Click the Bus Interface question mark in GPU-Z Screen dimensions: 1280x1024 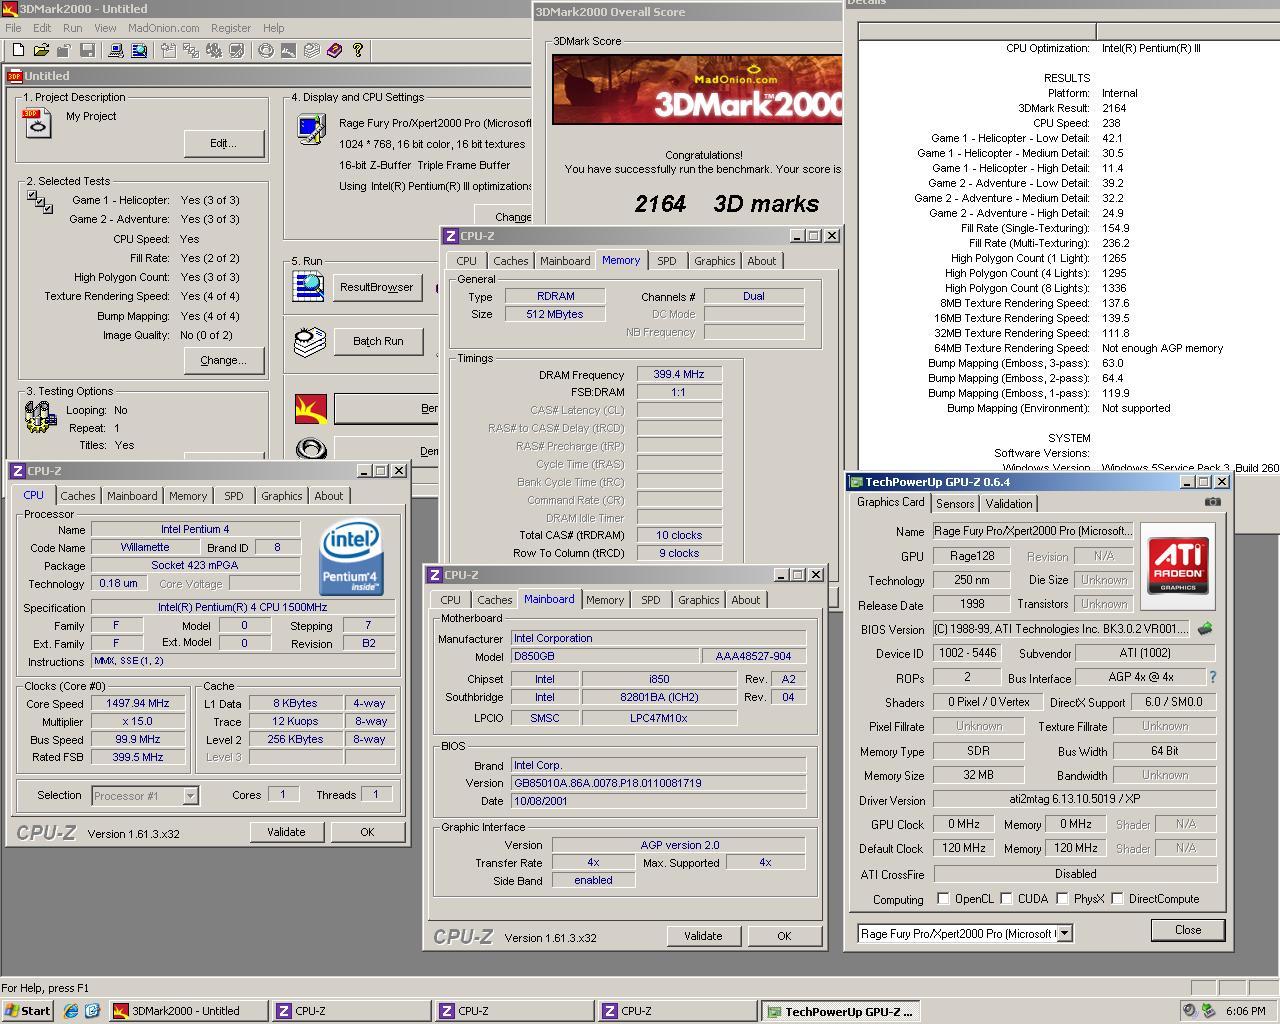(1213, 677)
